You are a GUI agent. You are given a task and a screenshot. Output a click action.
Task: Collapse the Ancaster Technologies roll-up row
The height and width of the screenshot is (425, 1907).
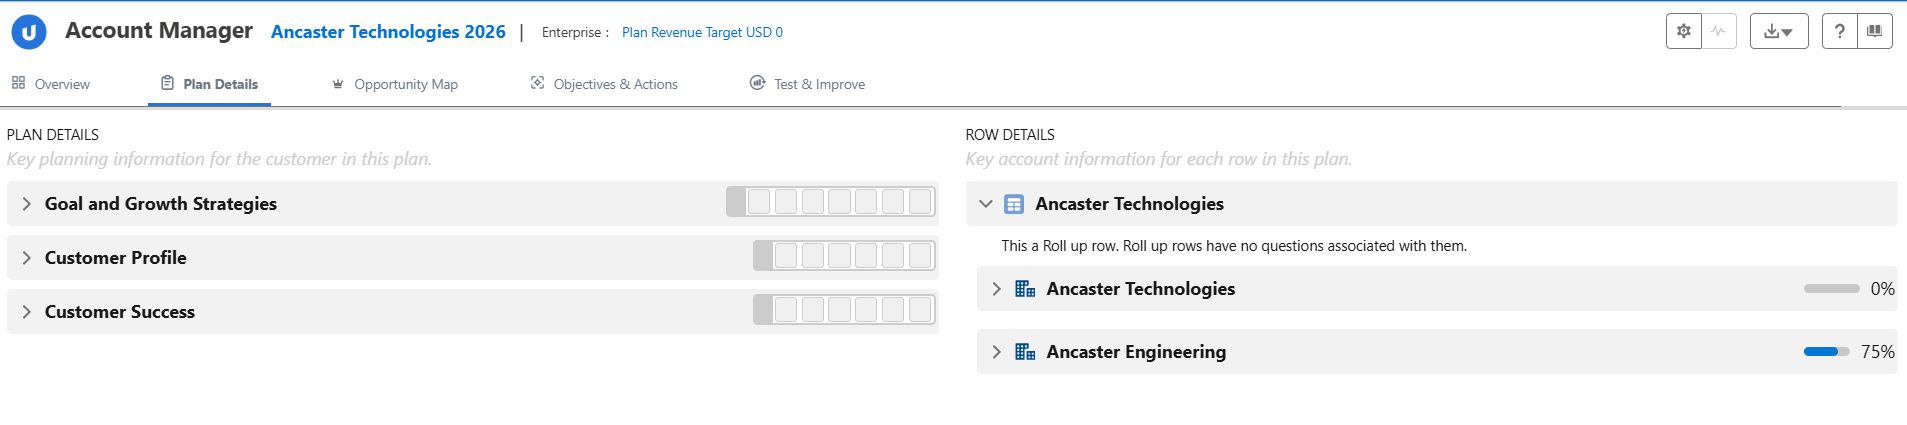point(986,204)
